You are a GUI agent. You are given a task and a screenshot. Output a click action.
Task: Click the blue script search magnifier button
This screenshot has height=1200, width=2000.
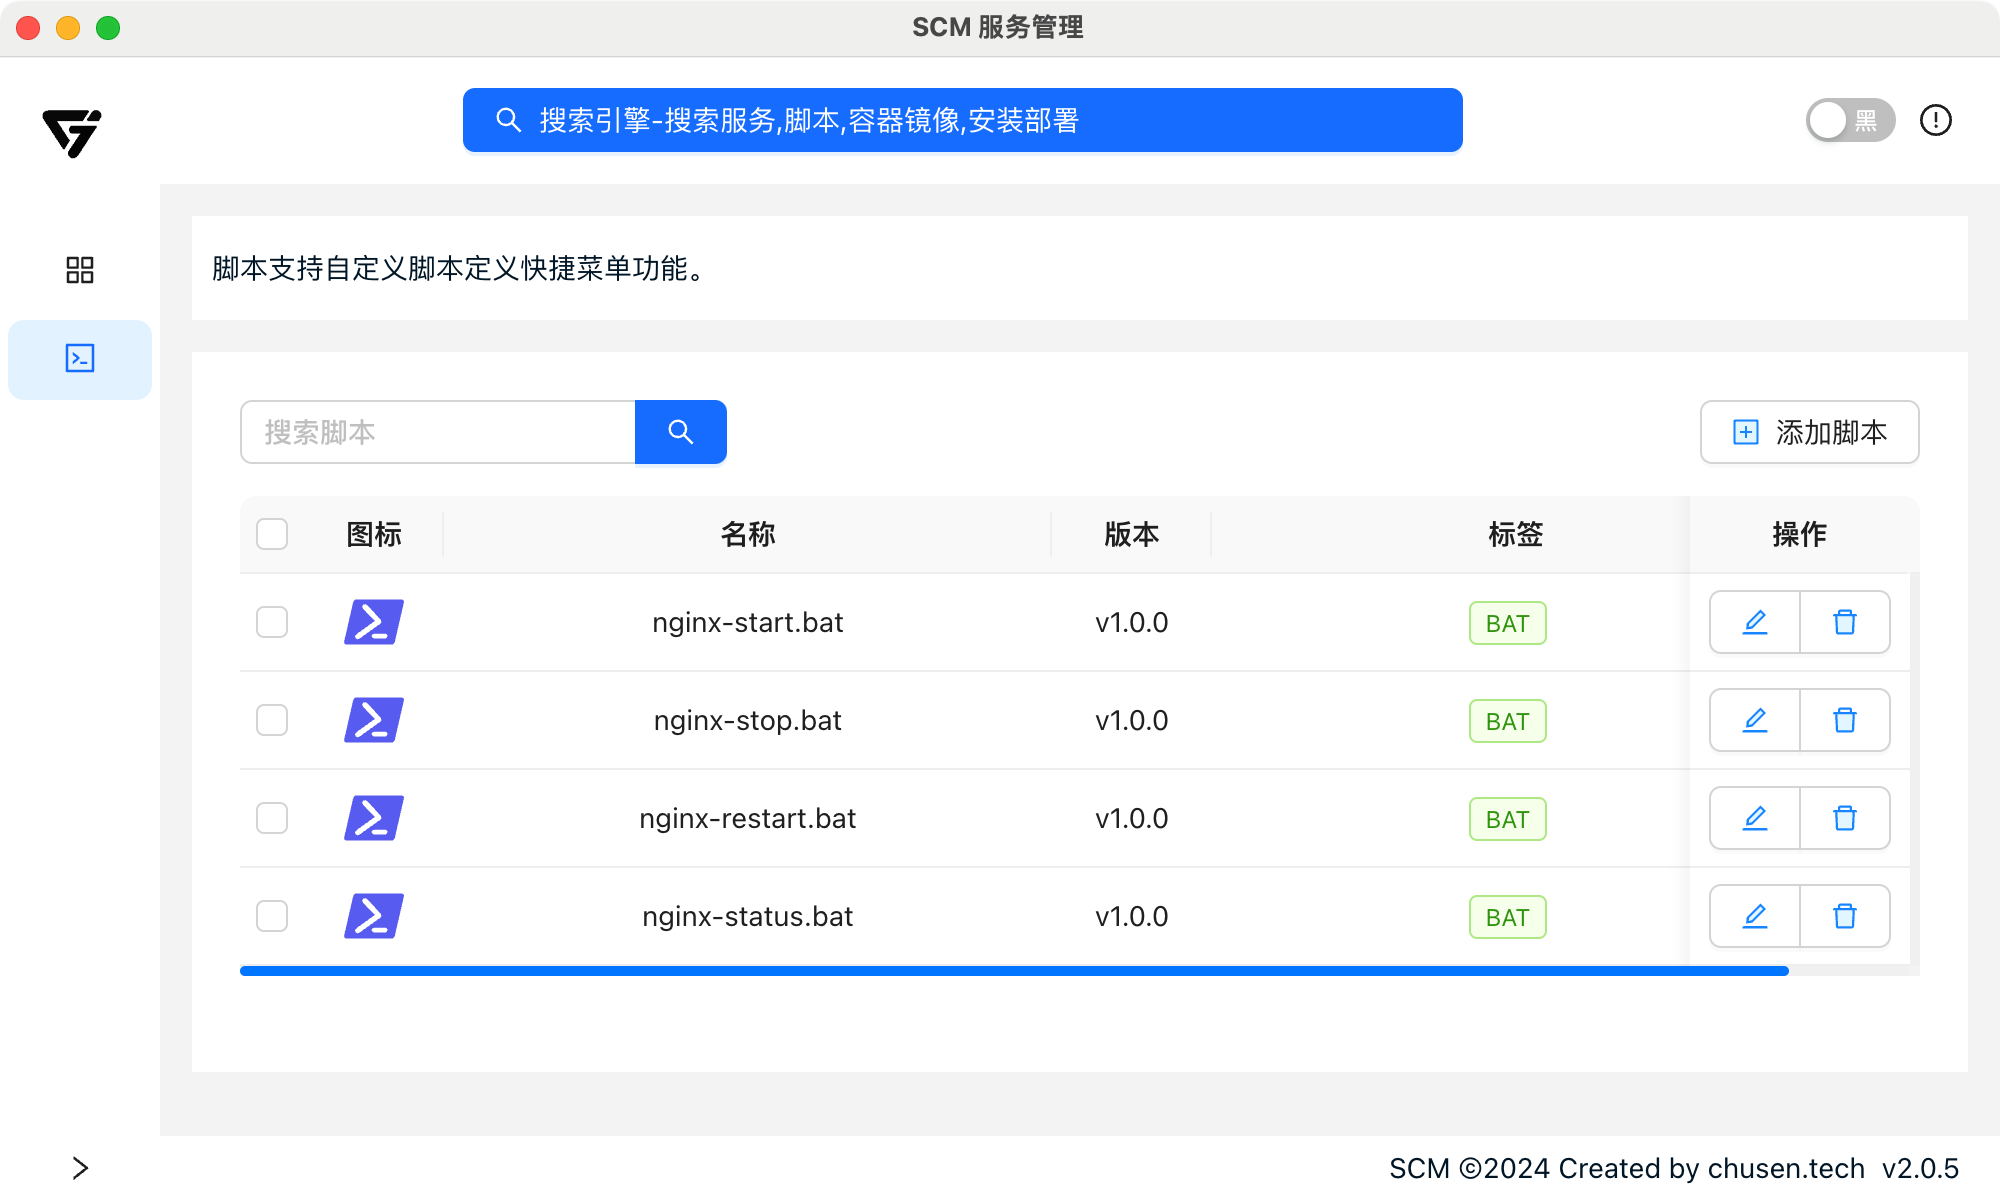click(x=680, y=432)
